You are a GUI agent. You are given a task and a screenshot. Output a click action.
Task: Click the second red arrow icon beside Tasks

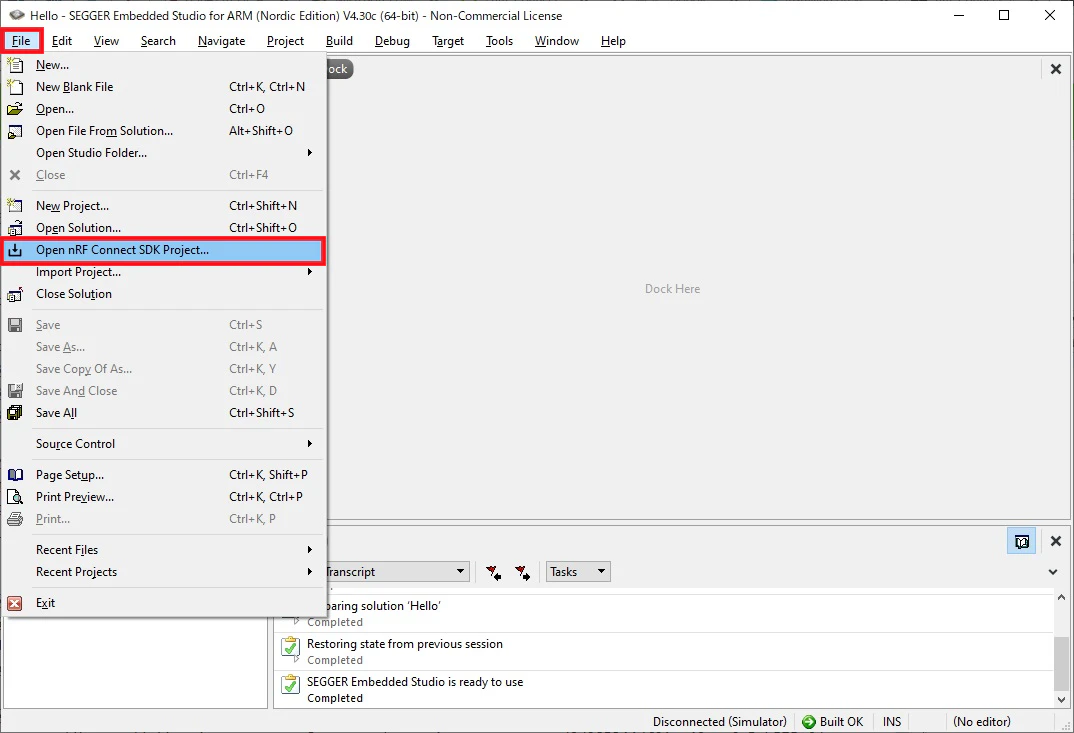tap(523, 572)
